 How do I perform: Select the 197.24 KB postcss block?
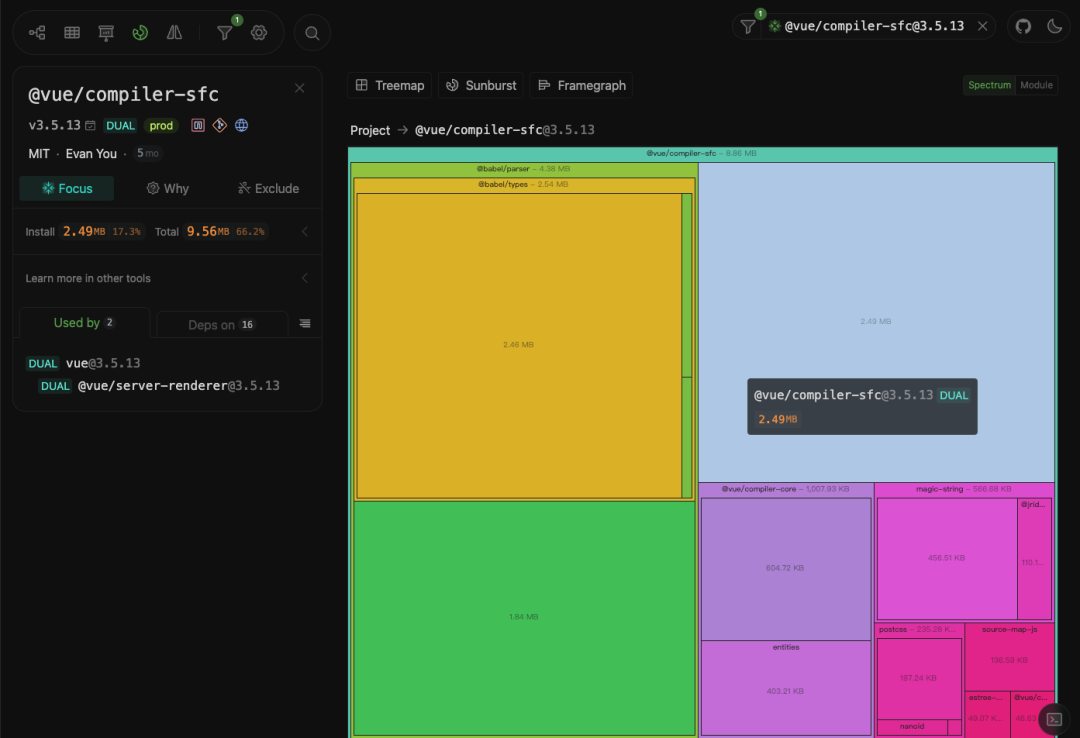click(919, 679)
